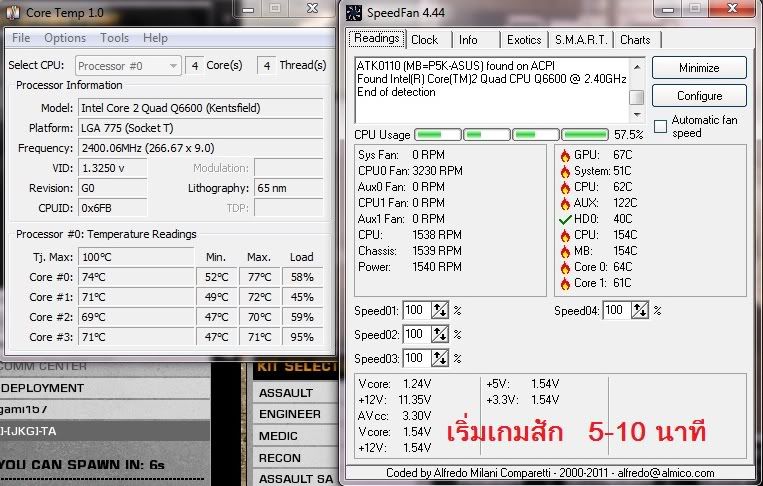763x486 pixels.
Task: Click the Core Temp app icon in title bar
Action: tap(13, 12)
